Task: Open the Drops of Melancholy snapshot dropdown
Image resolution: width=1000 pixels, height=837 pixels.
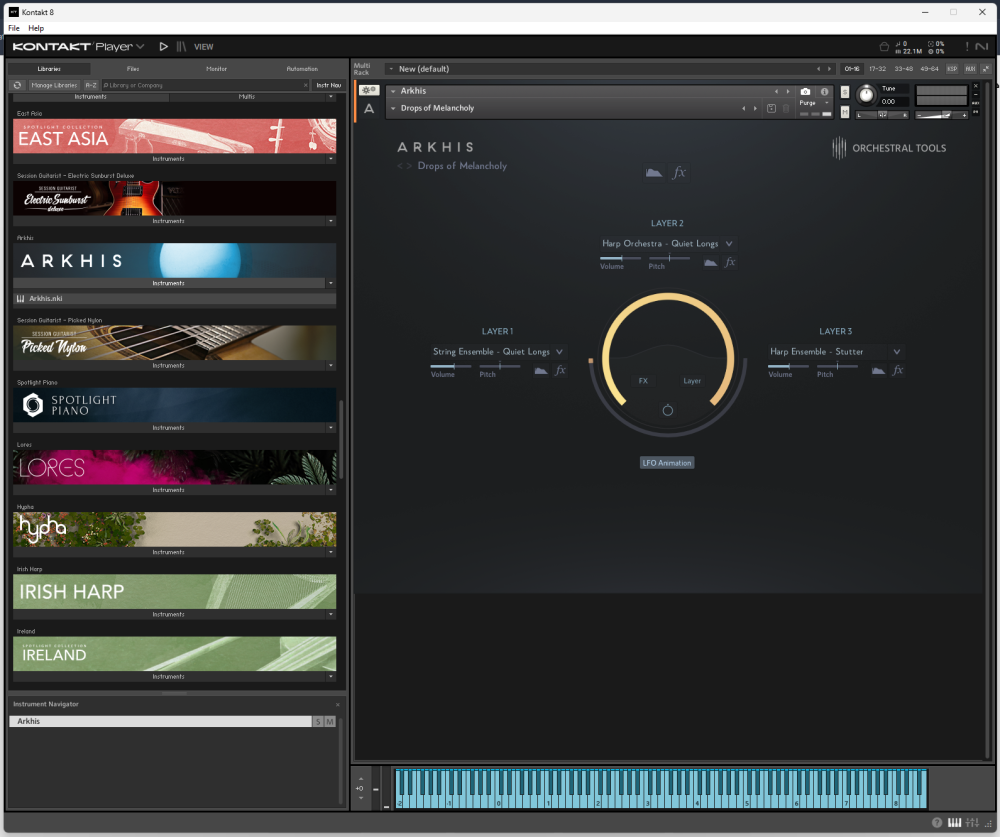Action: pos(393,108)
